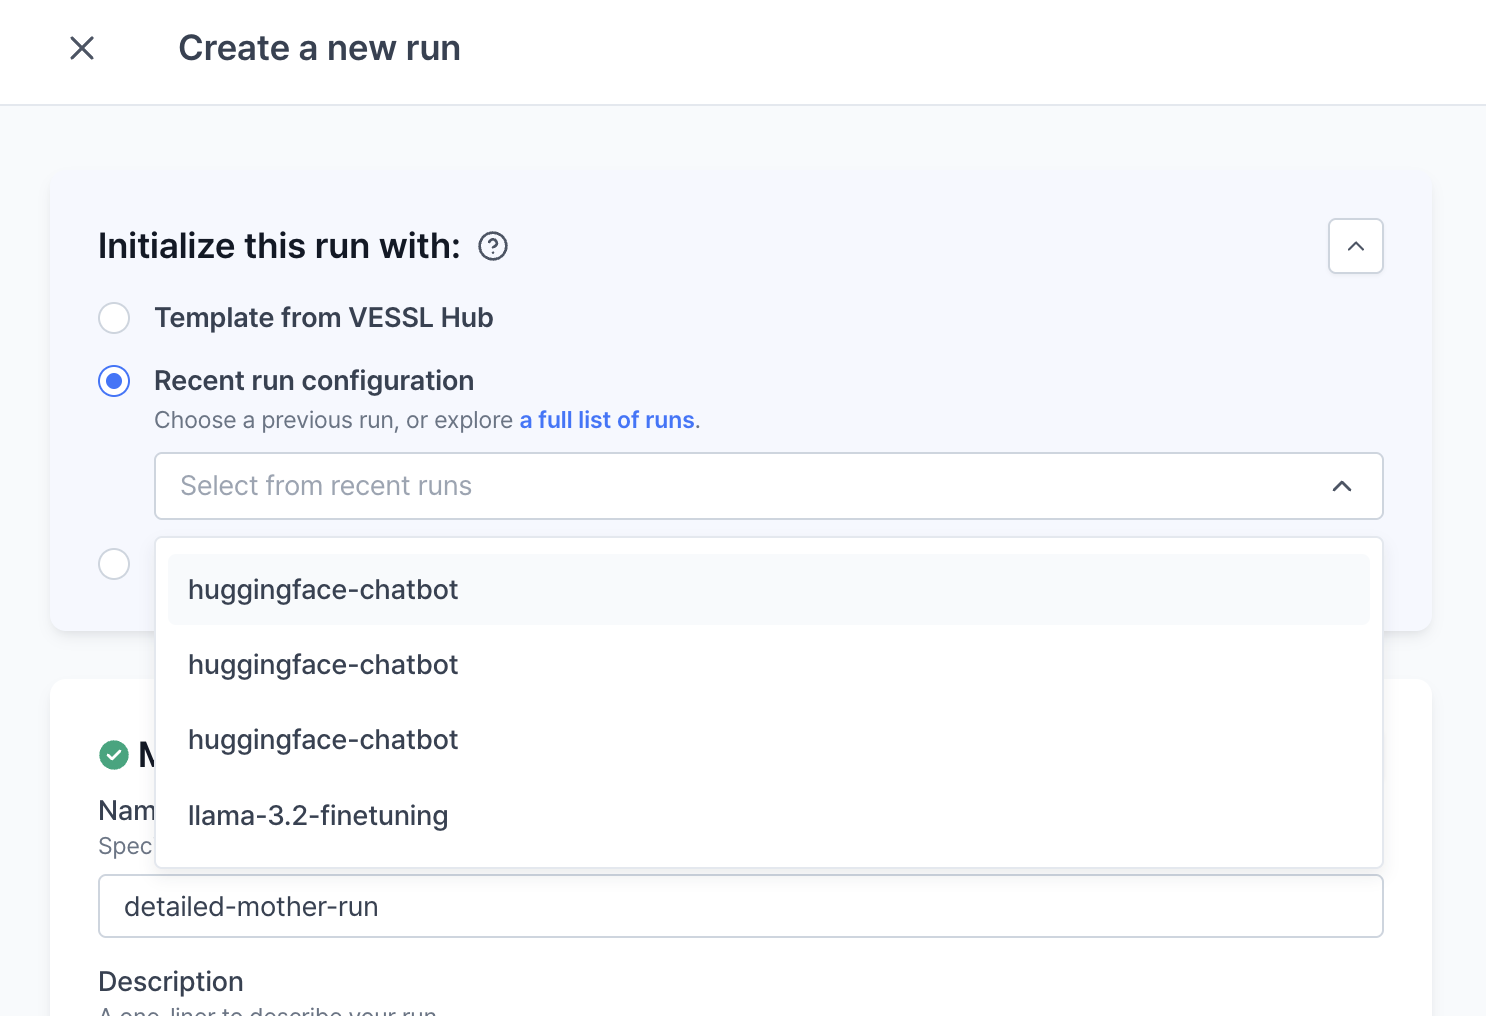This screenshot has width=1486, height=1016.
Task: Collapse the recent runs dropdown using its chevron
Action: coord(1342,486)
